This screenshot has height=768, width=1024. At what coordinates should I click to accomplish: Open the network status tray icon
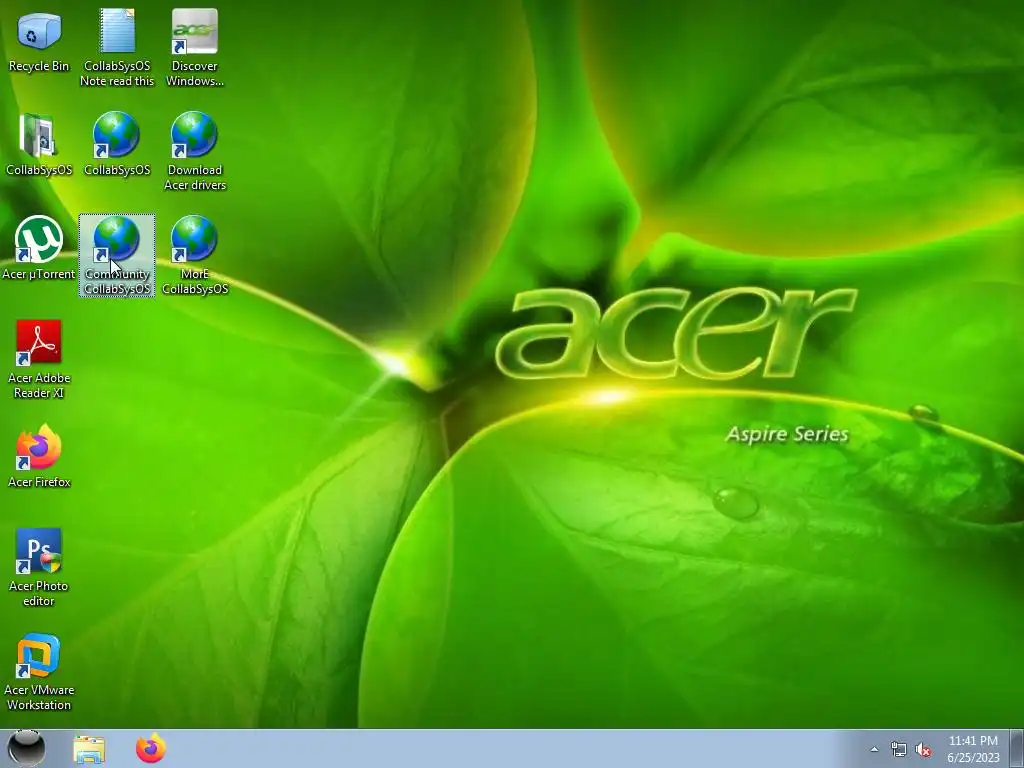[899, 750]
